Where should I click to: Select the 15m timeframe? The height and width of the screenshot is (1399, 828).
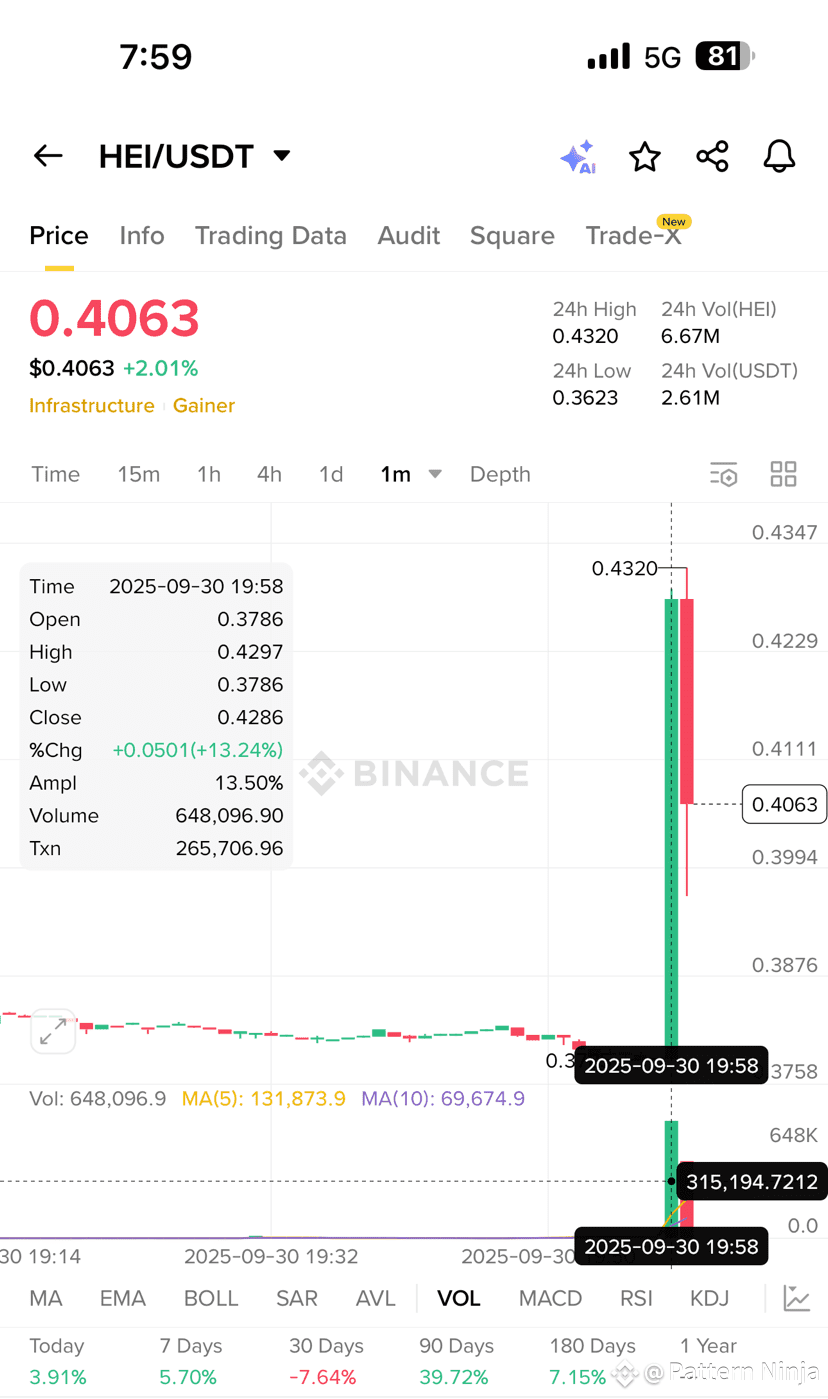pos(139,474)
